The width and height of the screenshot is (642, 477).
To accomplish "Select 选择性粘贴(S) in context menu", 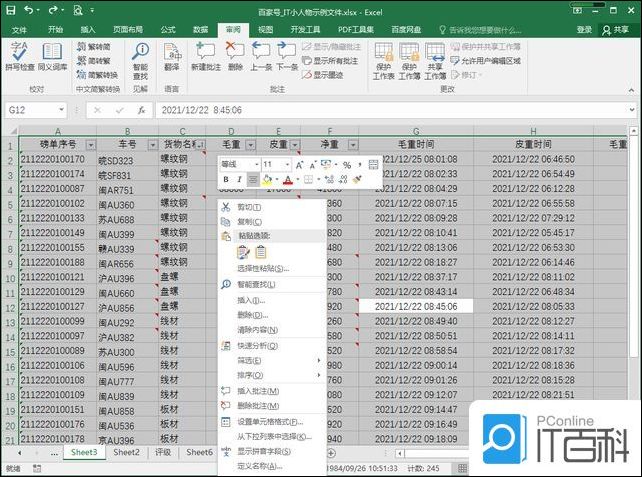I will pyautogui.click(x=271, y=269).
